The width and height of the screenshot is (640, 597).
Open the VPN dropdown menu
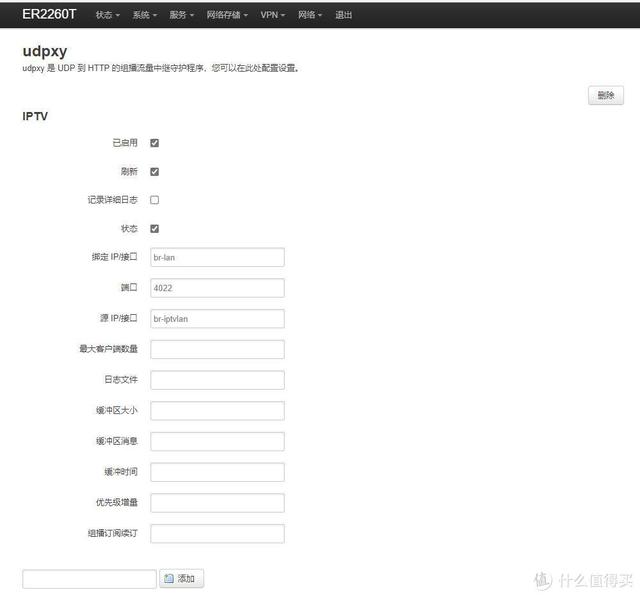tap(273, 15)
